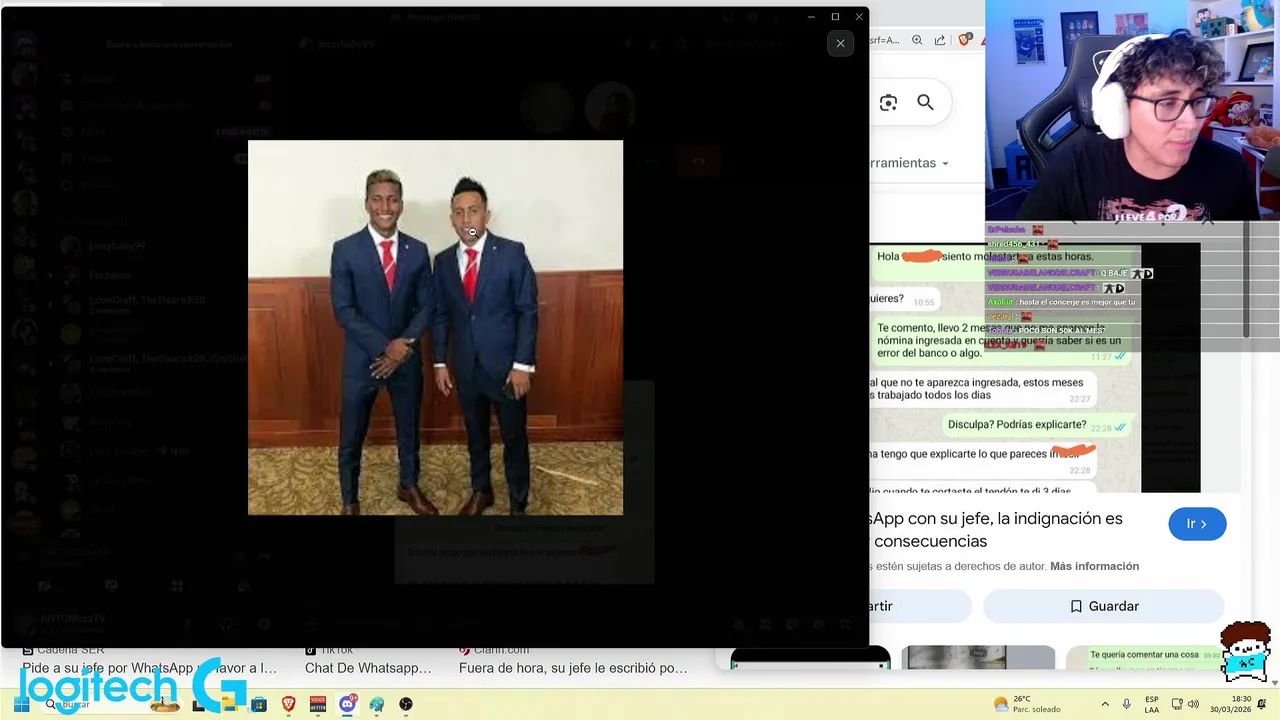
Task: Open the Más información link
Action: point(1094,566)
